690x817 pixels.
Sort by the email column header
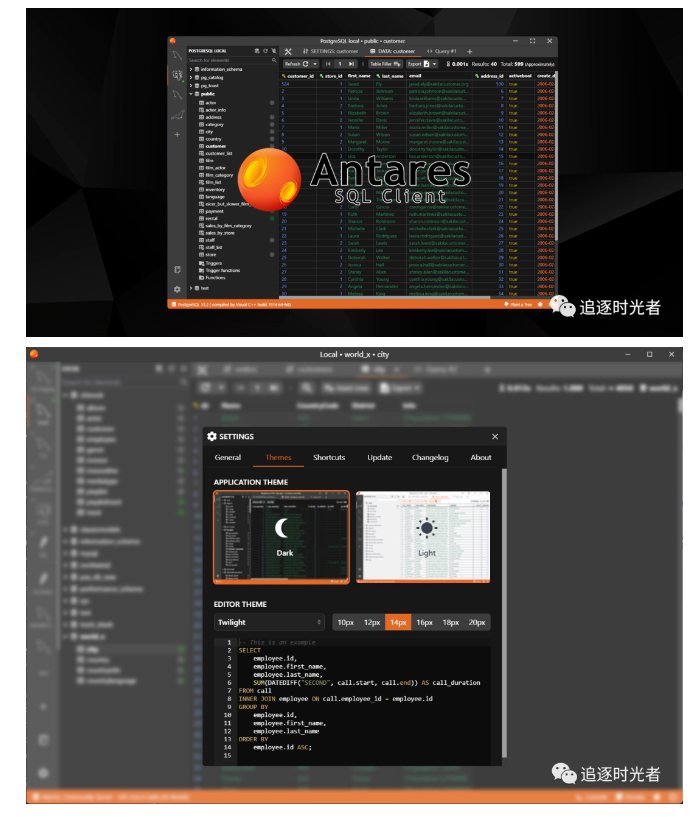pos(440,76)
